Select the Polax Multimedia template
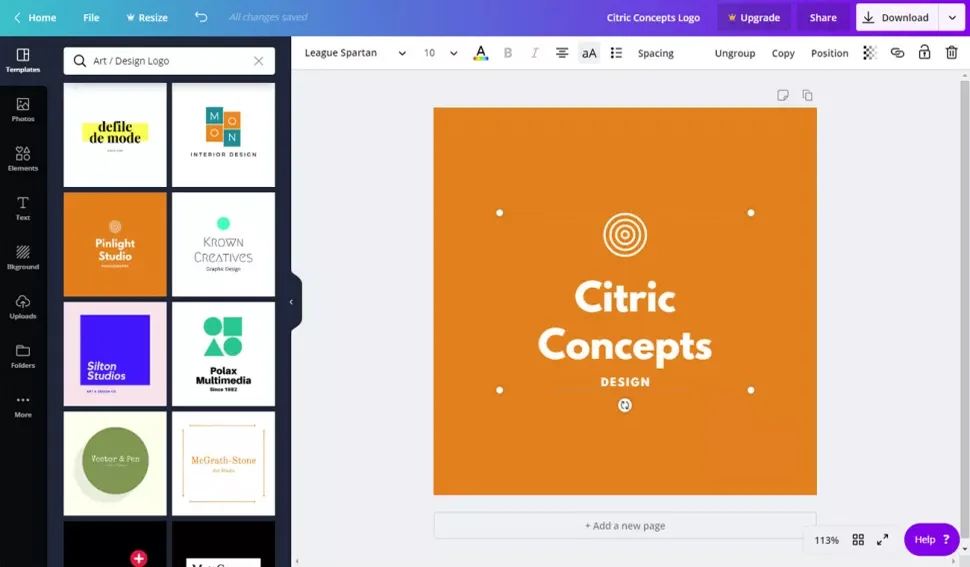The width and height of the screenshot is (970, 567). point(223,354)
